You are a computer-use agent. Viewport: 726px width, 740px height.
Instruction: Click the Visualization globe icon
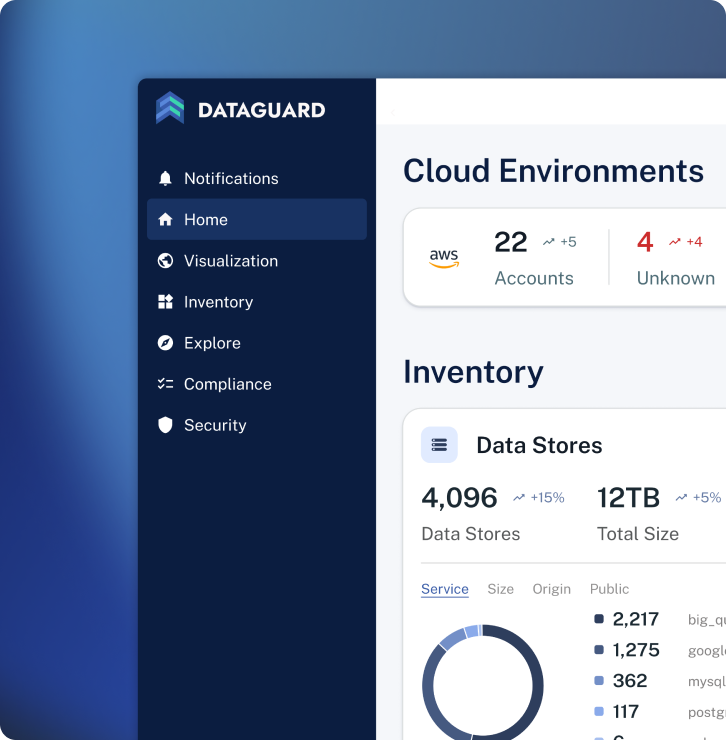pos(166,260)
